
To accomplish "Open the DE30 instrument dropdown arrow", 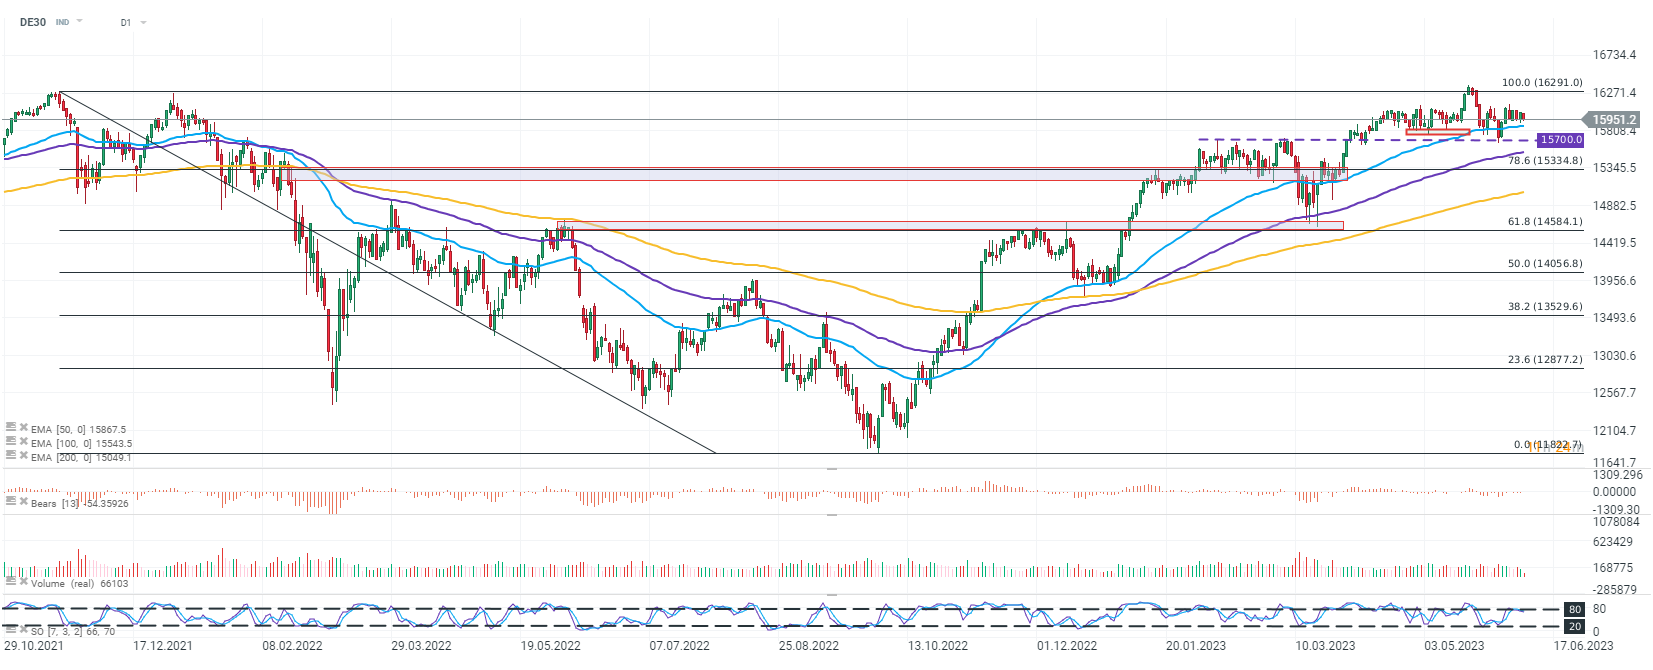I will (80, 22).
